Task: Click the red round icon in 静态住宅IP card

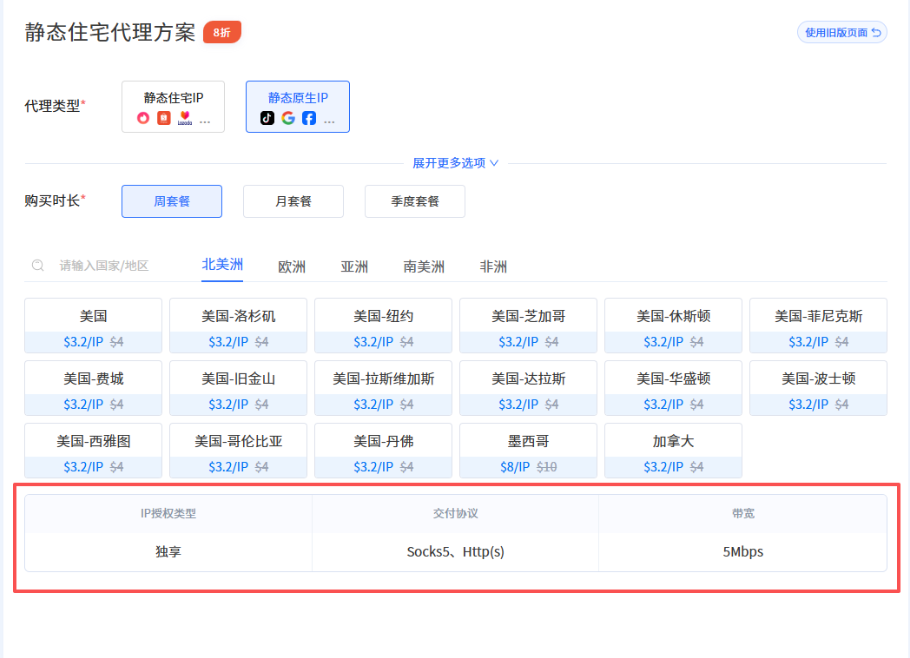Action: click(143, 118)
